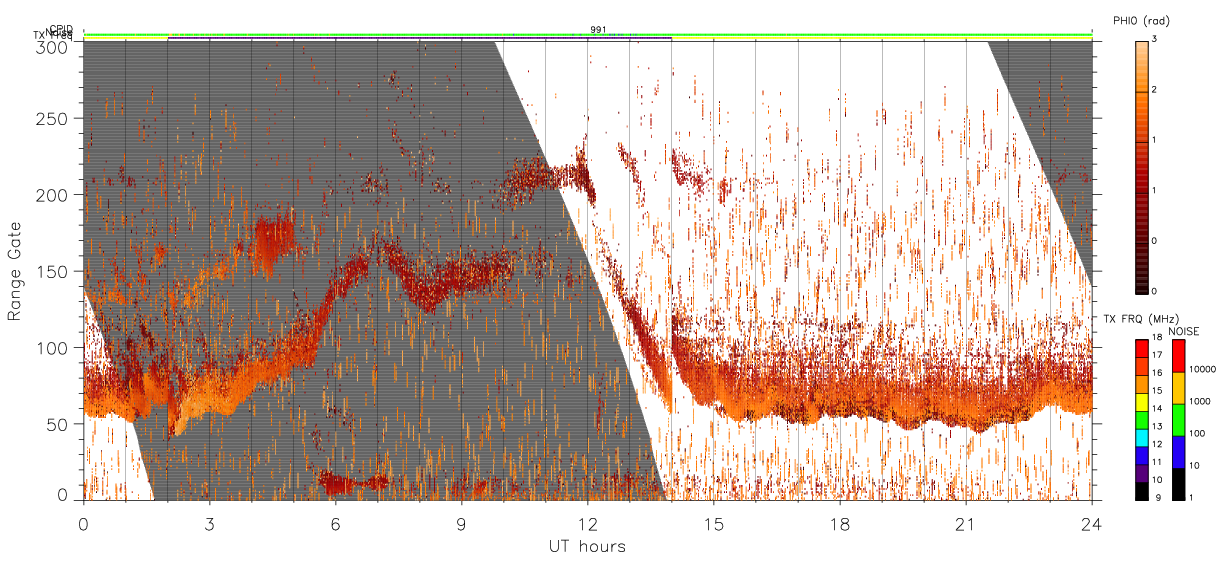Viewport: 1228px width, 567px height.
Task: Pick the blue NOISE swatch between 10 and 100
Action: pyautogui.click(x=1178, y=451)
